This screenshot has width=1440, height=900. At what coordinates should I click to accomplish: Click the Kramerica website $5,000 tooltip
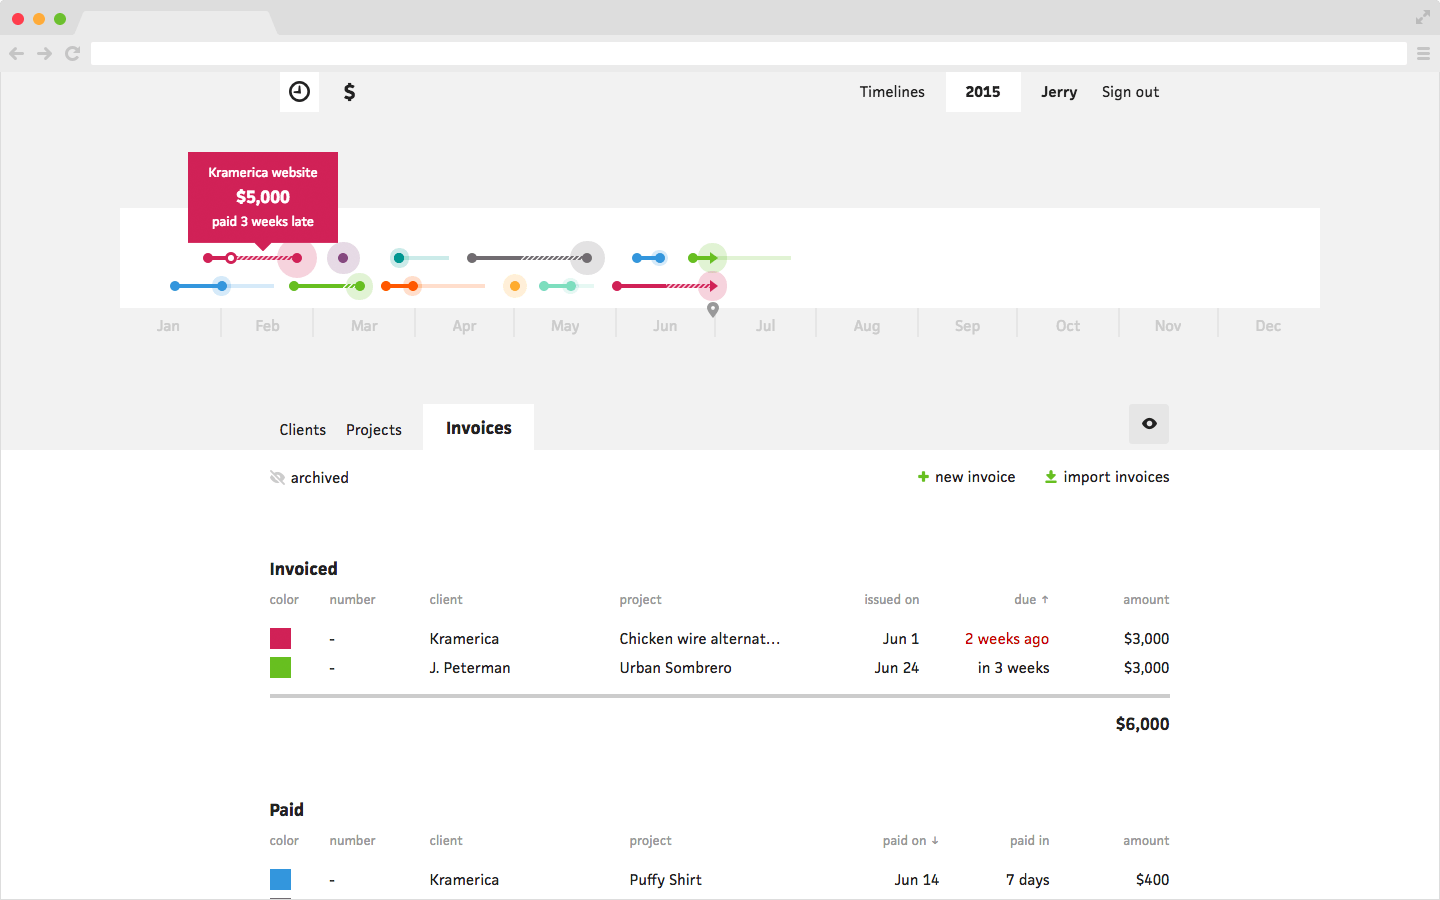tap(263, 197)
